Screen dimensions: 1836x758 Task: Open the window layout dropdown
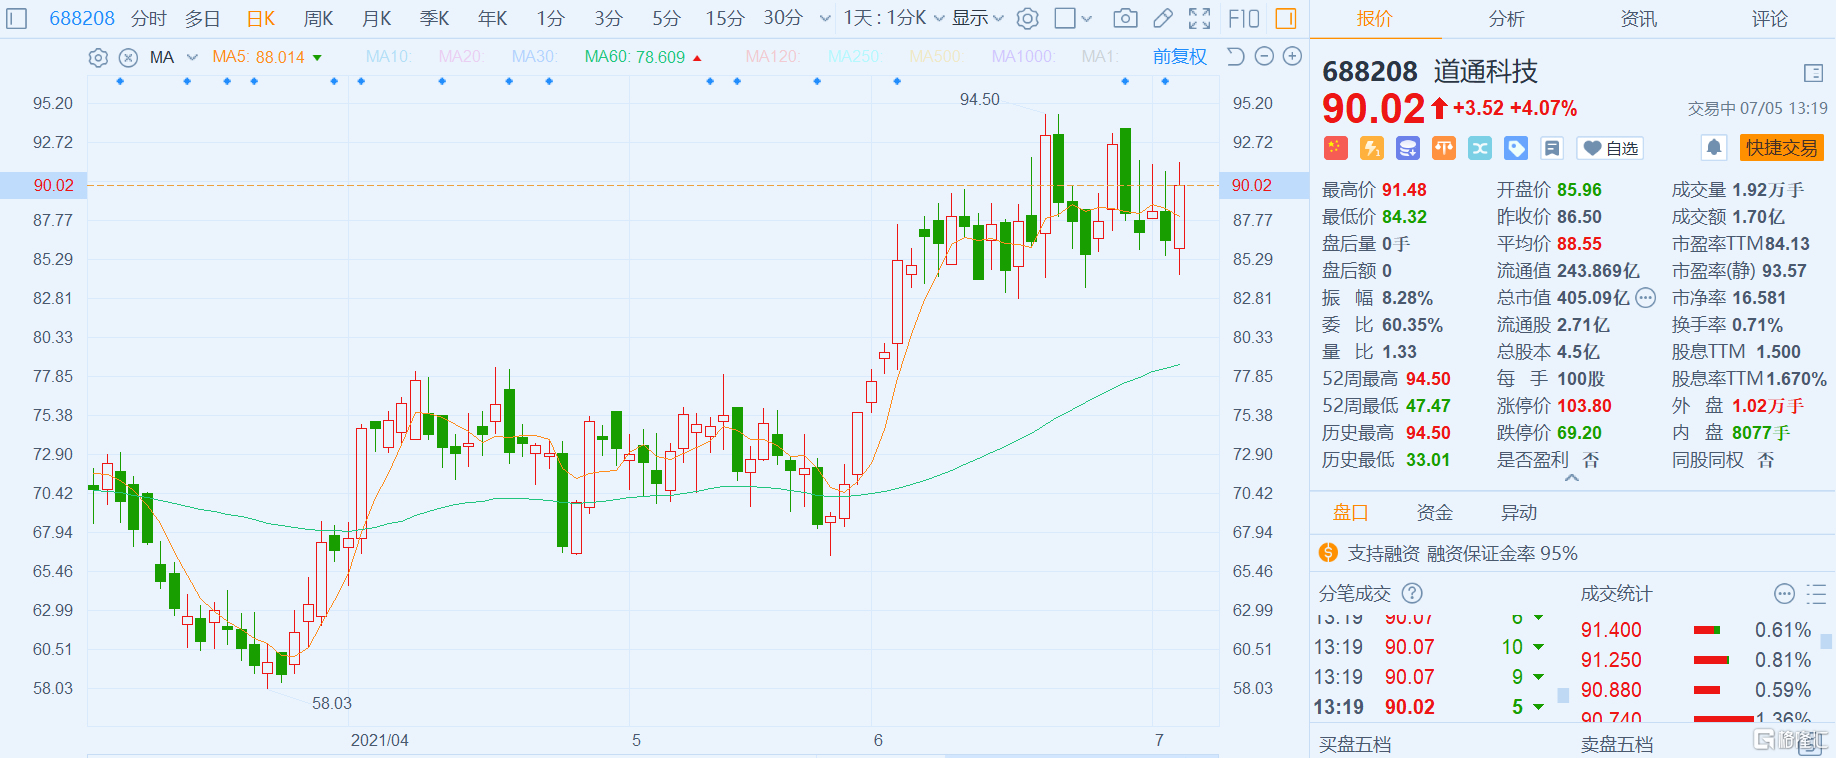[x=1074, y=18]
